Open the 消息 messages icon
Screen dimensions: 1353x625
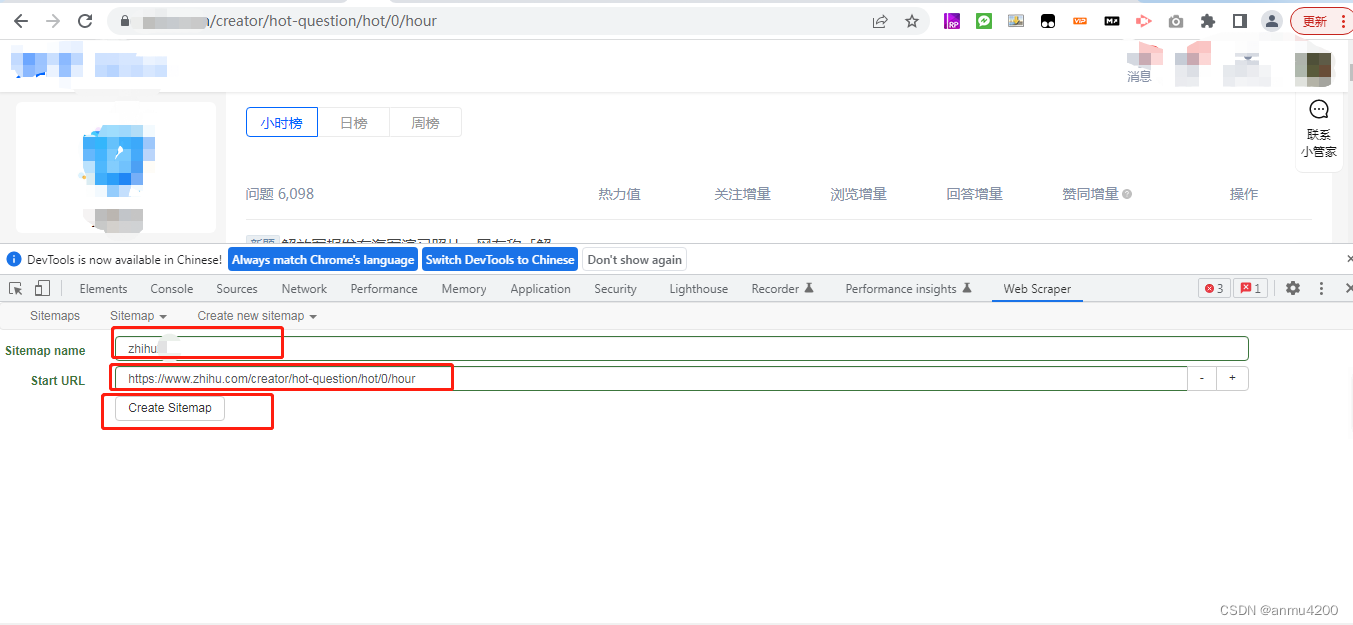[x=1139, y=65]
